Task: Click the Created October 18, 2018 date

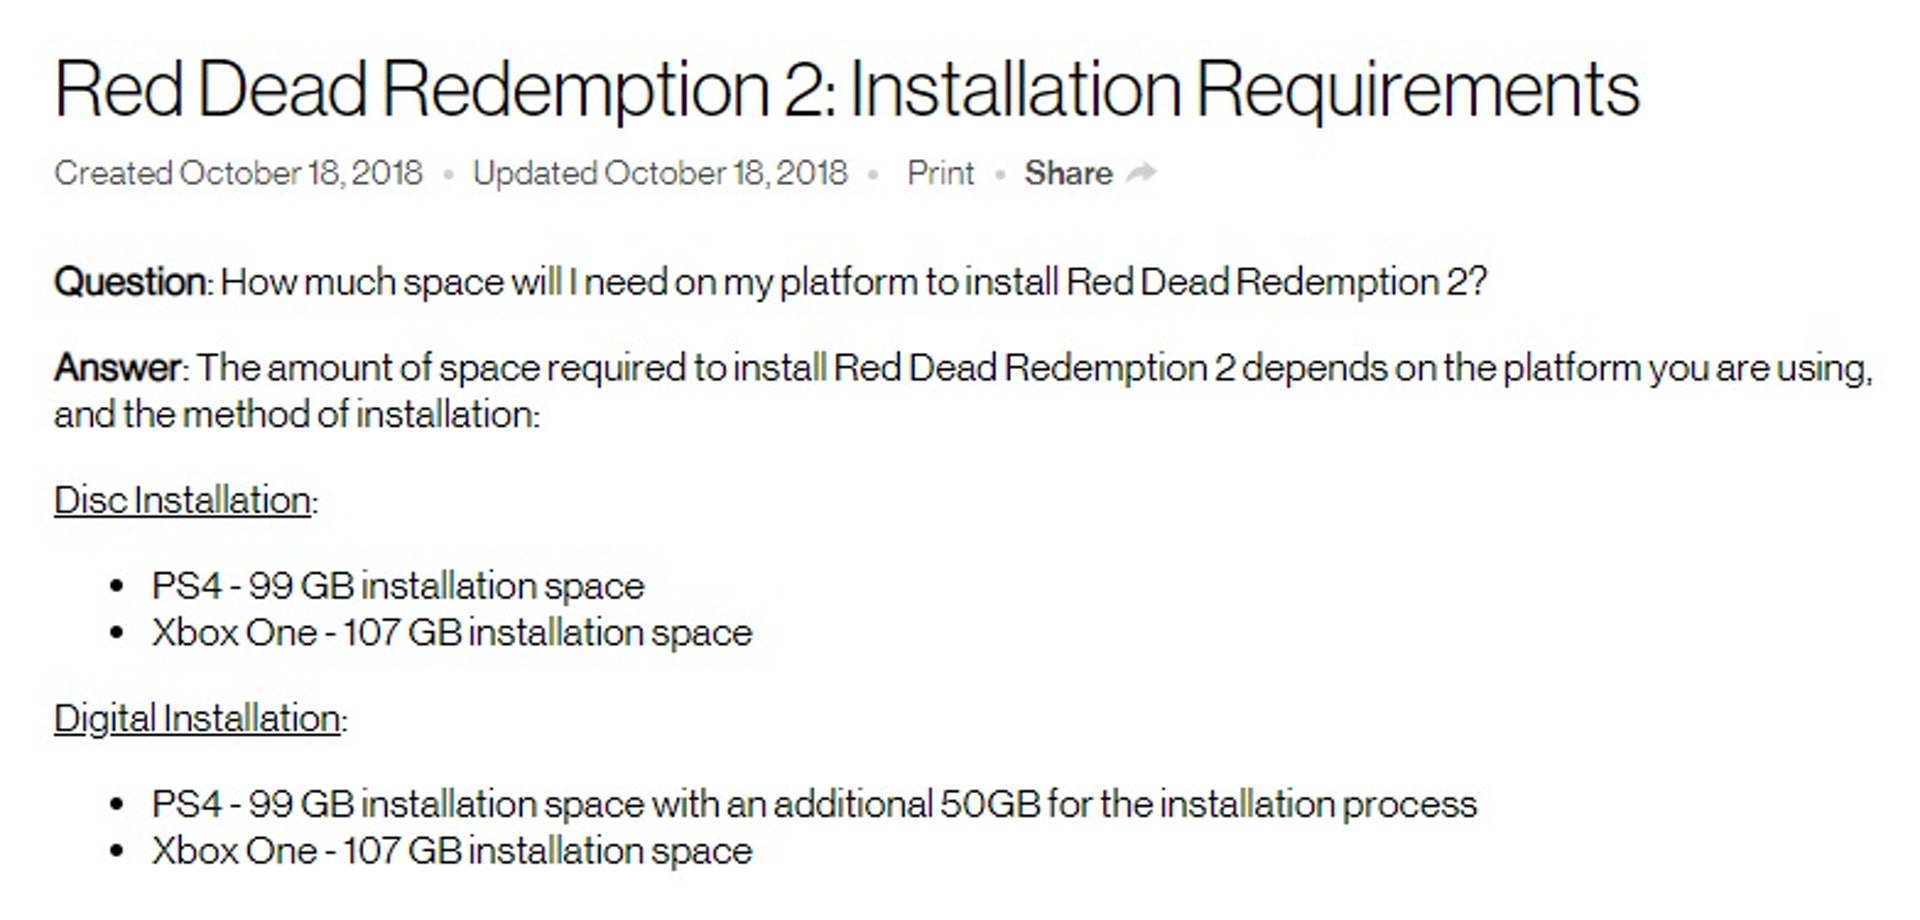Action: click(x=238, y=173)
